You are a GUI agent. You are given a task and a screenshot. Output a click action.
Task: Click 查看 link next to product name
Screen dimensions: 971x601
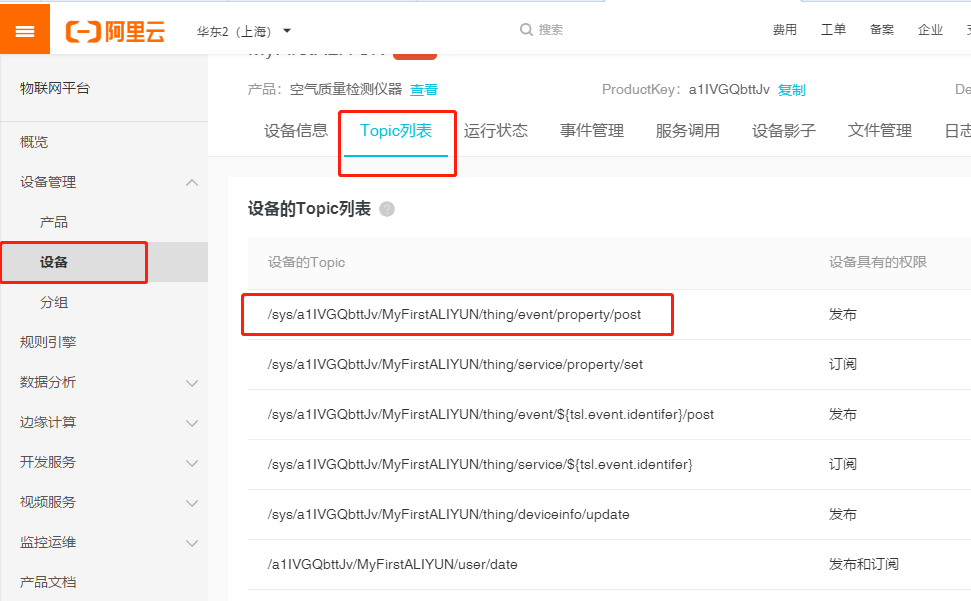click(x=424, y=90)
